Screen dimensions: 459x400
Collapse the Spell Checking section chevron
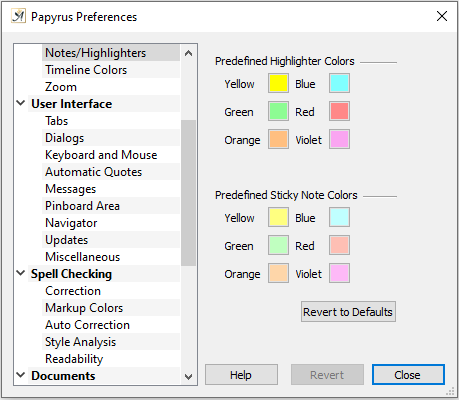pyautogui.click(x=21, y=273)
